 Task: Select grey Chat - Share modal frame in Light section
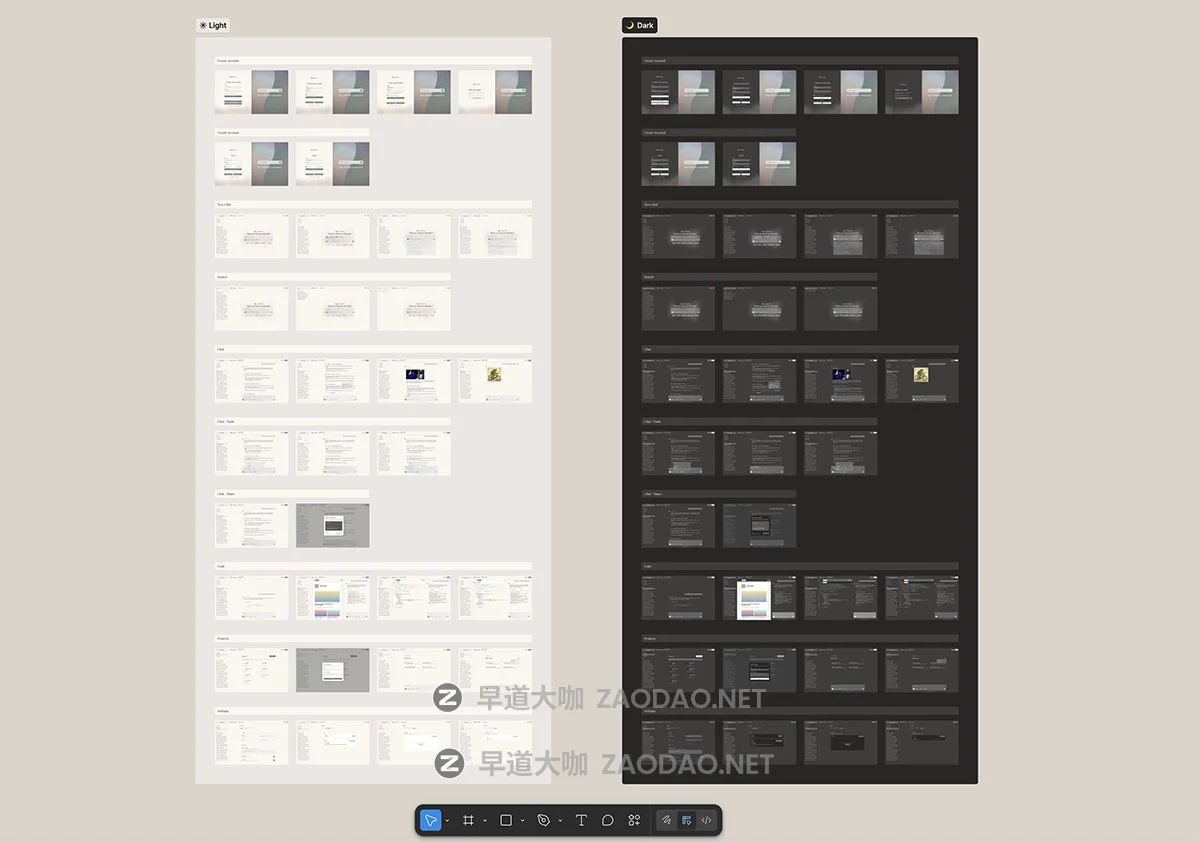[x=332, y=526]
